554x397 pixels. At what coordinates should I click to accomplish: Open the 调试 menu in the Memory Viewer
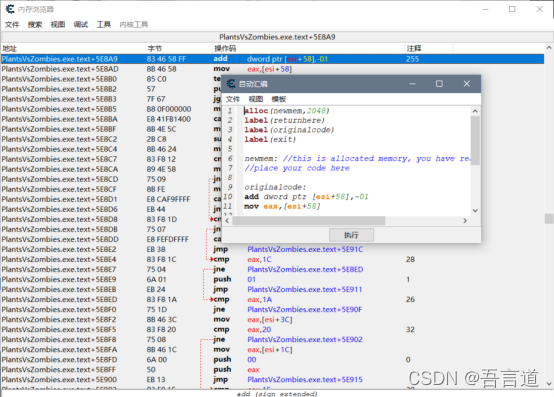tap(81, 24)
